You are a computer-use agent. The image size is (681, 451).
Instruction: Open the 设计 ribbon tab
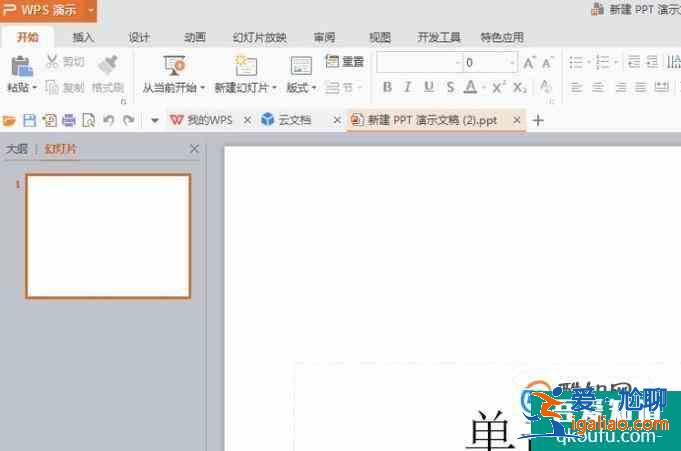coord(139,37)
